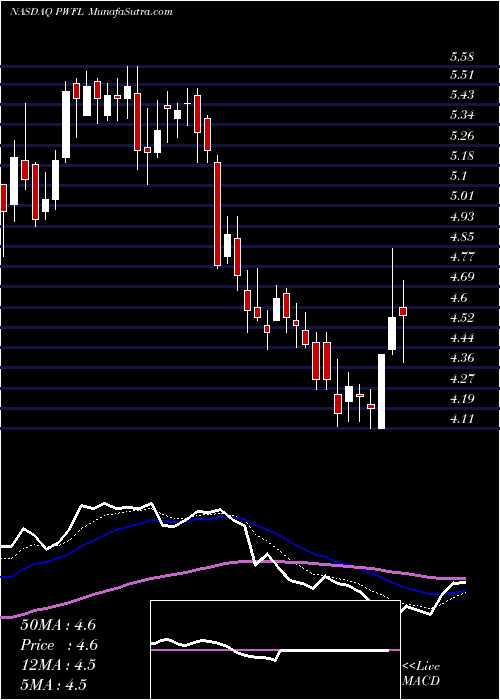This screenshot has width=500, height=700.
Task: Click the 4.93 price axis label
Action: point(462,216)
